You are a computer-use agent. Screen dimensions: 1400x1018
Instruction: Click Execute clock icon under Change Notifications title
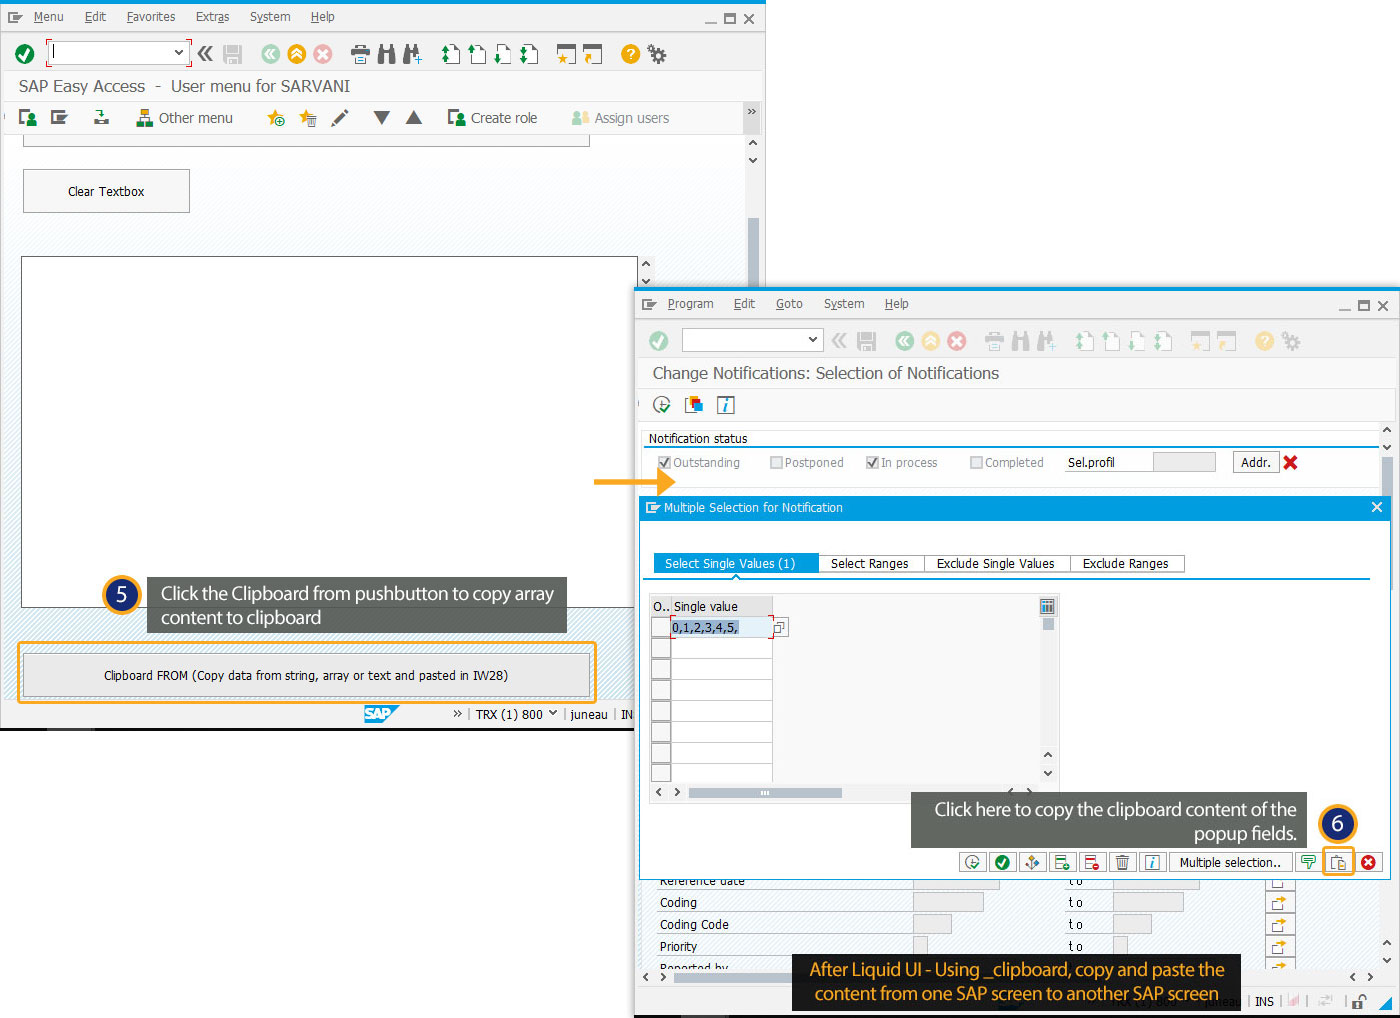click(x=662, y=405)
